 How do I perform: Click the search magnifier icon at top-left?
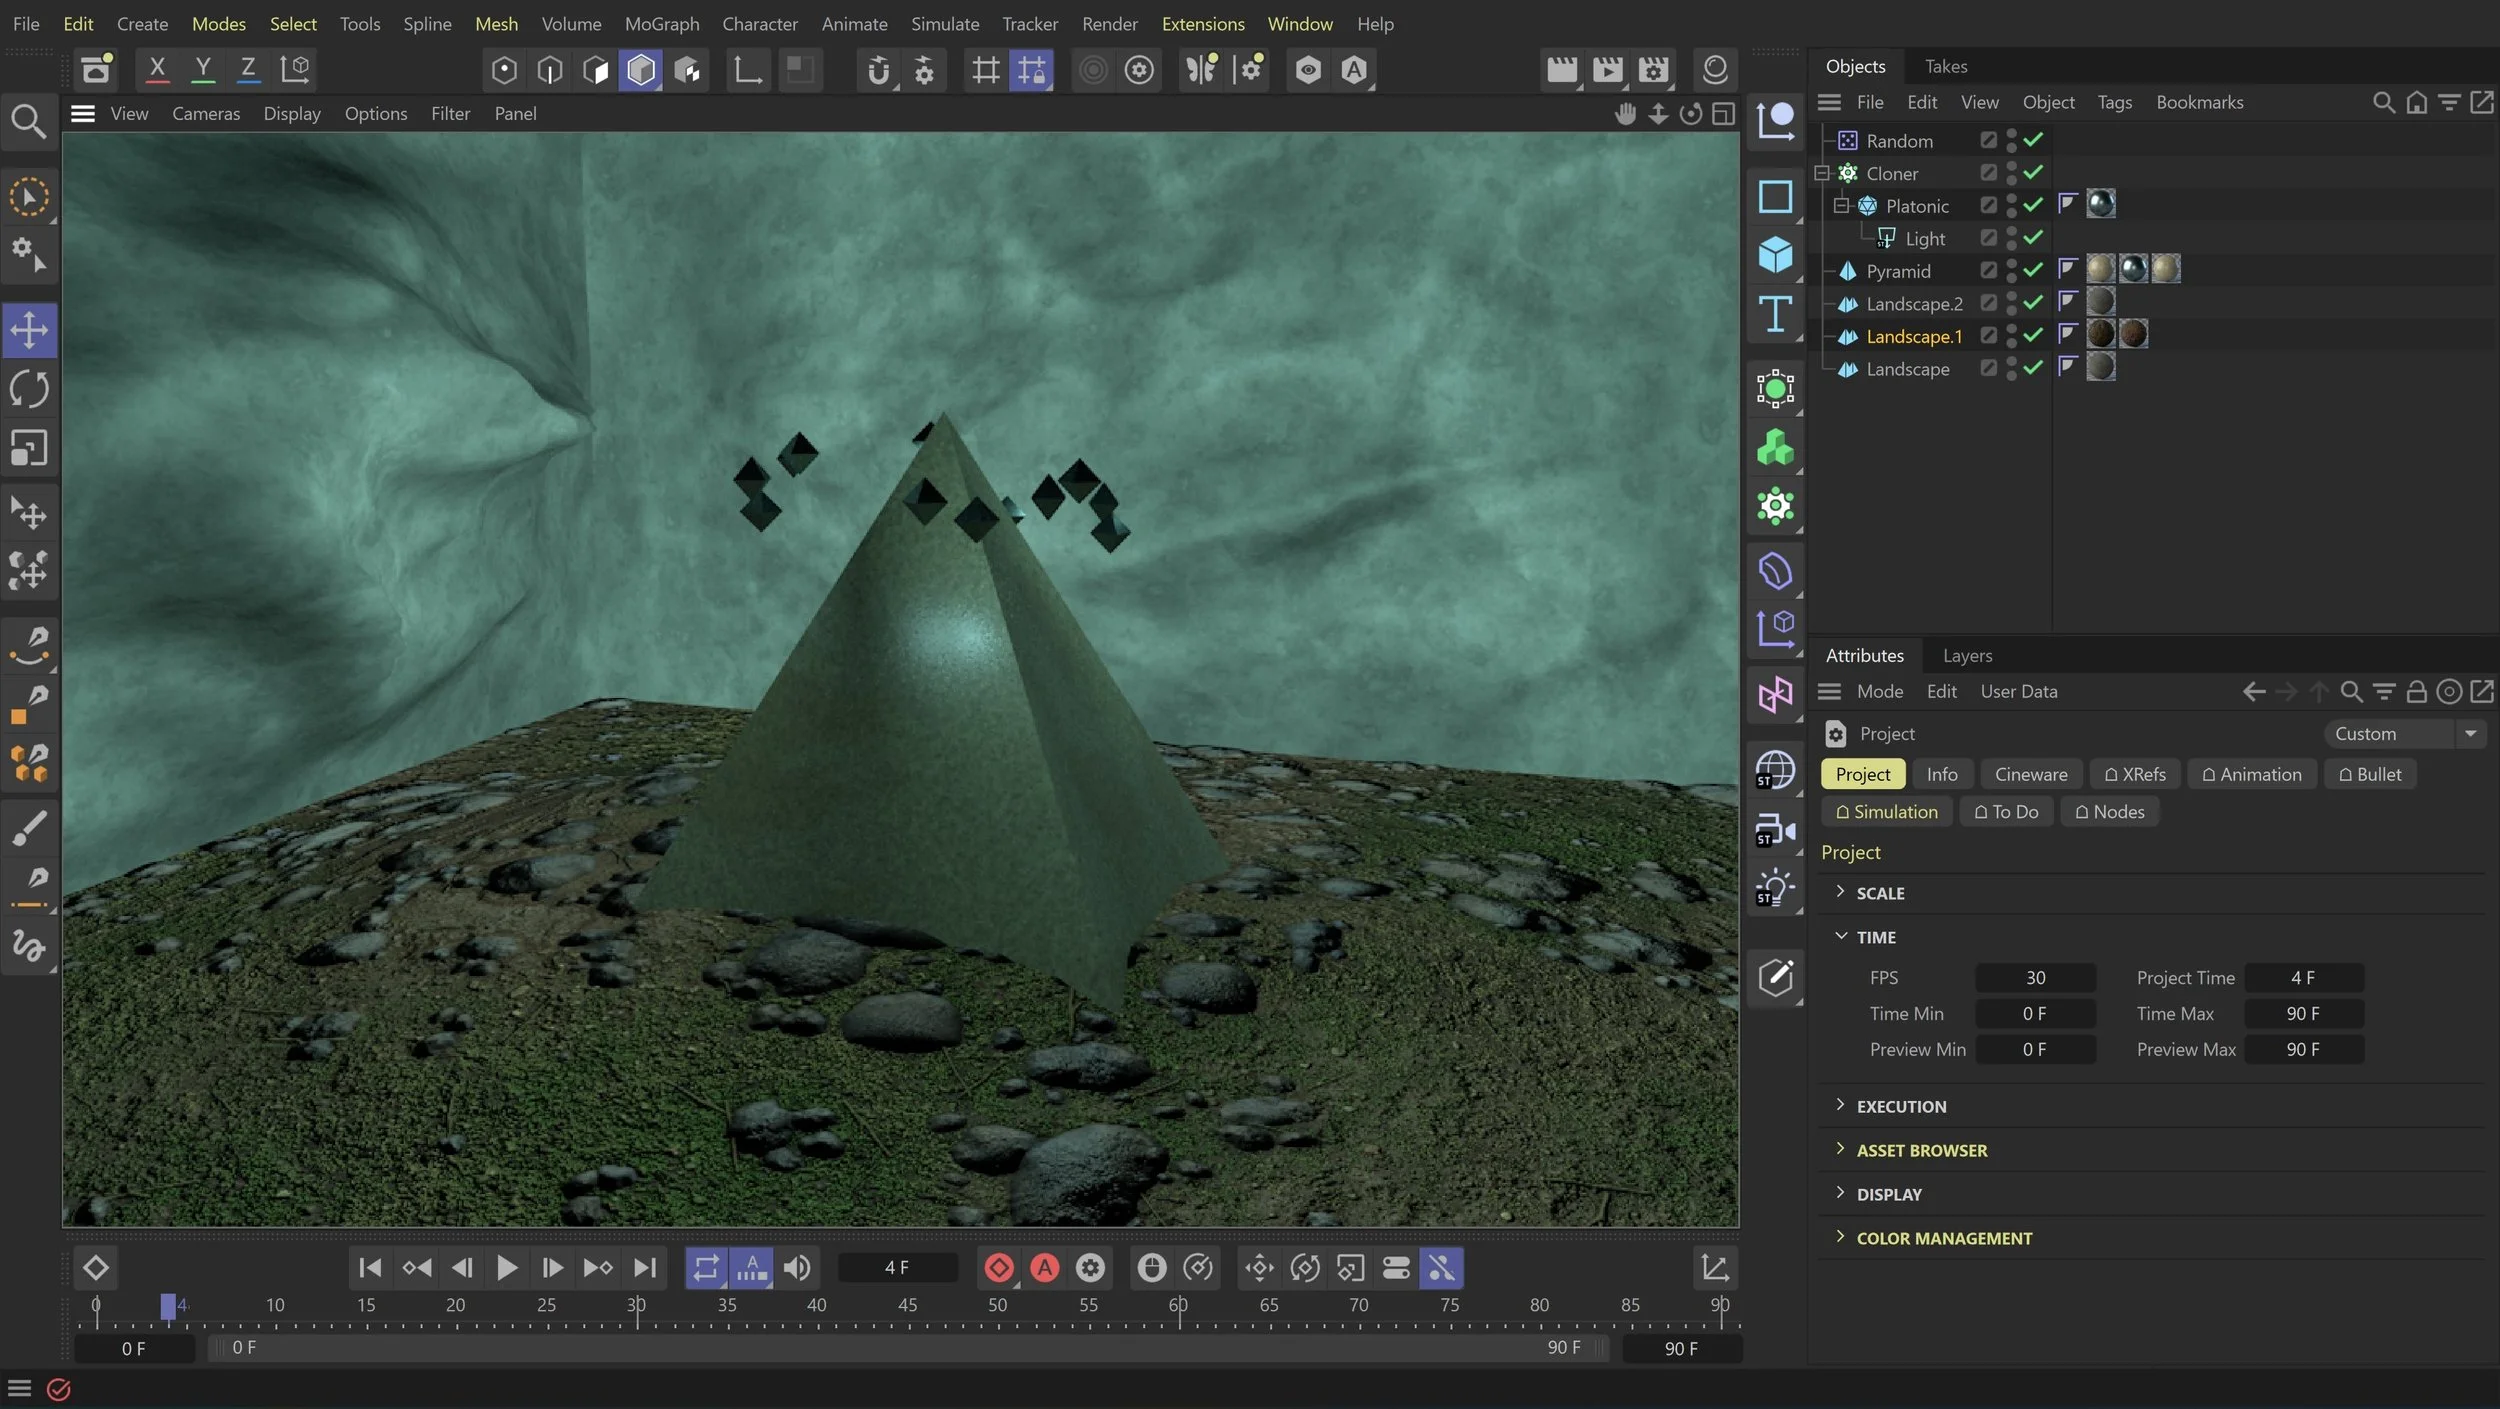(28, 121)
